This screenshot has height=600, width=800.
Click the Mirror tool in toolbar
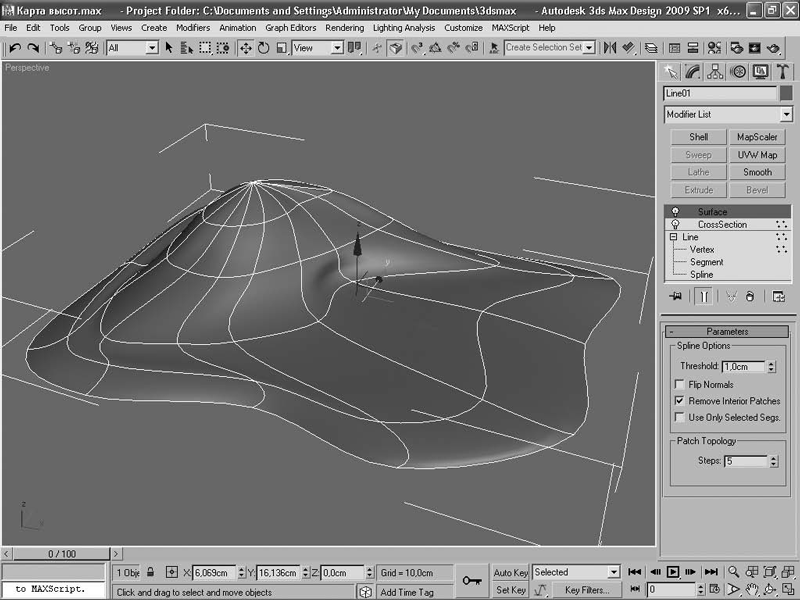[x=609, y=48]
